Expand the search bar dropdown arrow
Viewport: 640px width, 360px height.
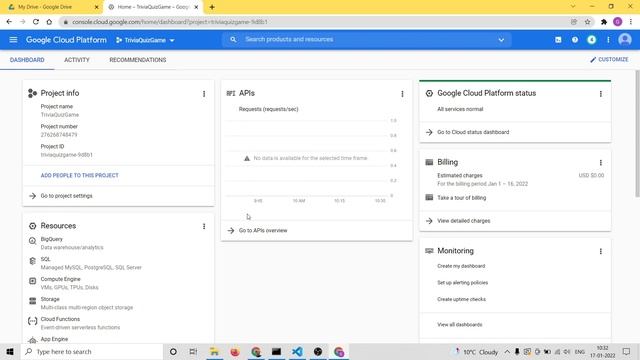(x=501, y=40)
